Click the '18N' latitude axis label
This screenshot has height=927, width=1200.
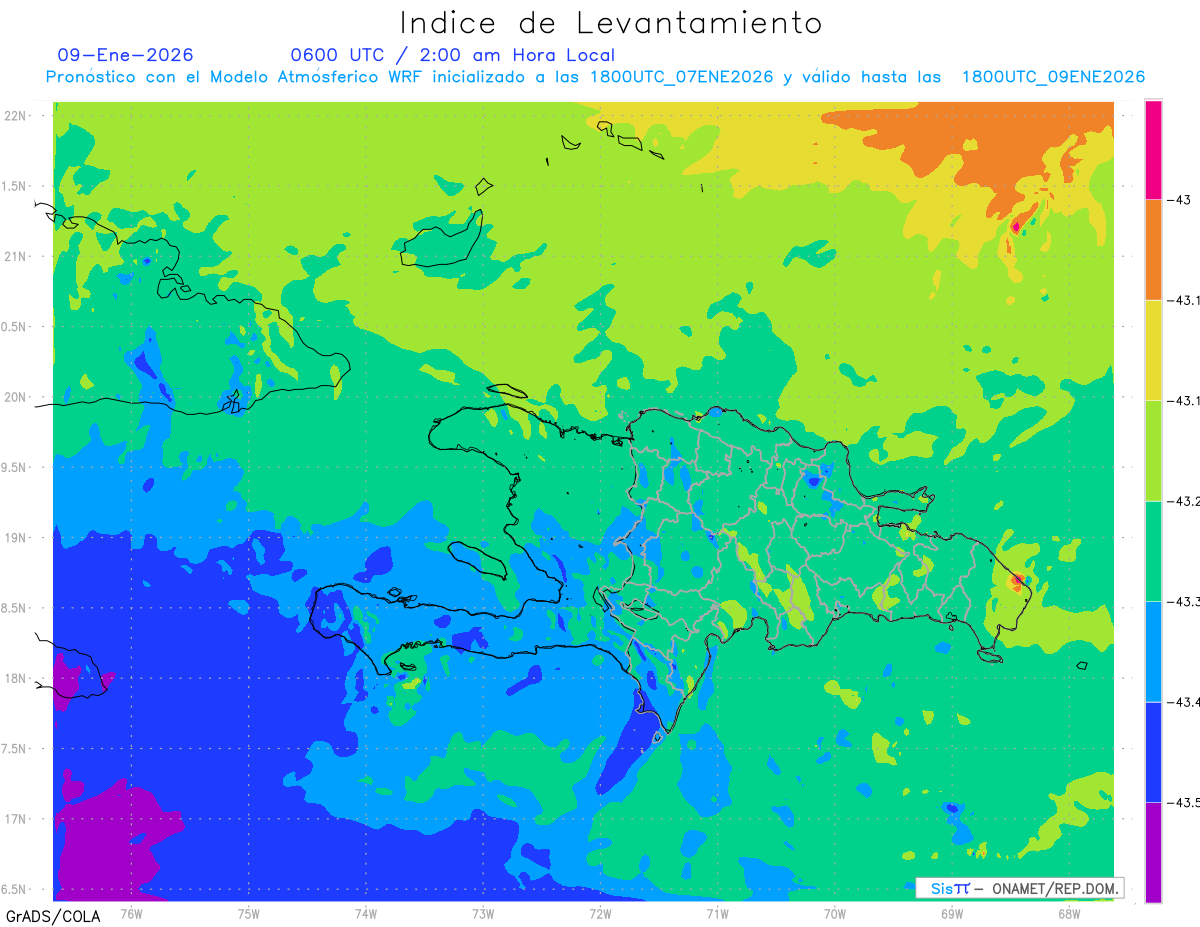pyautogui.click(x=15, y=679)
